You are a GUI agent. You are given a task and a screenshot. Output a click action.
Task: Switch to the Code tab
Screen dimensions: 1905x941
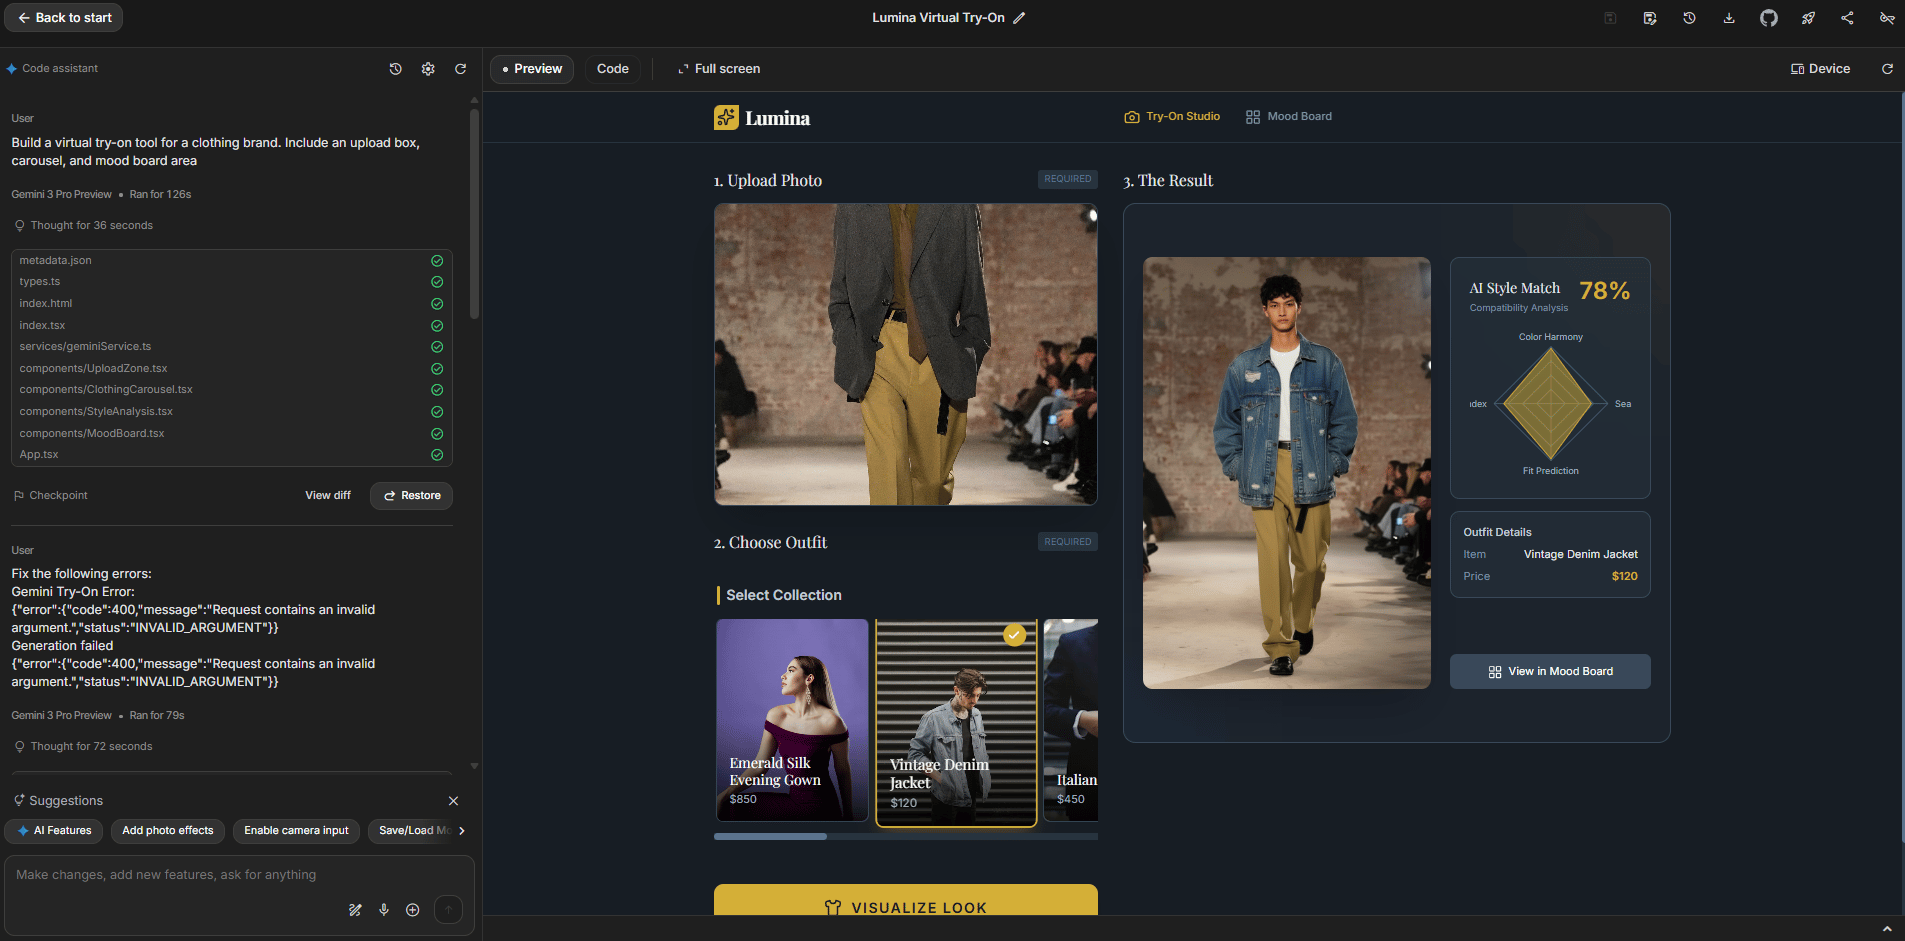tap(612, 69)
